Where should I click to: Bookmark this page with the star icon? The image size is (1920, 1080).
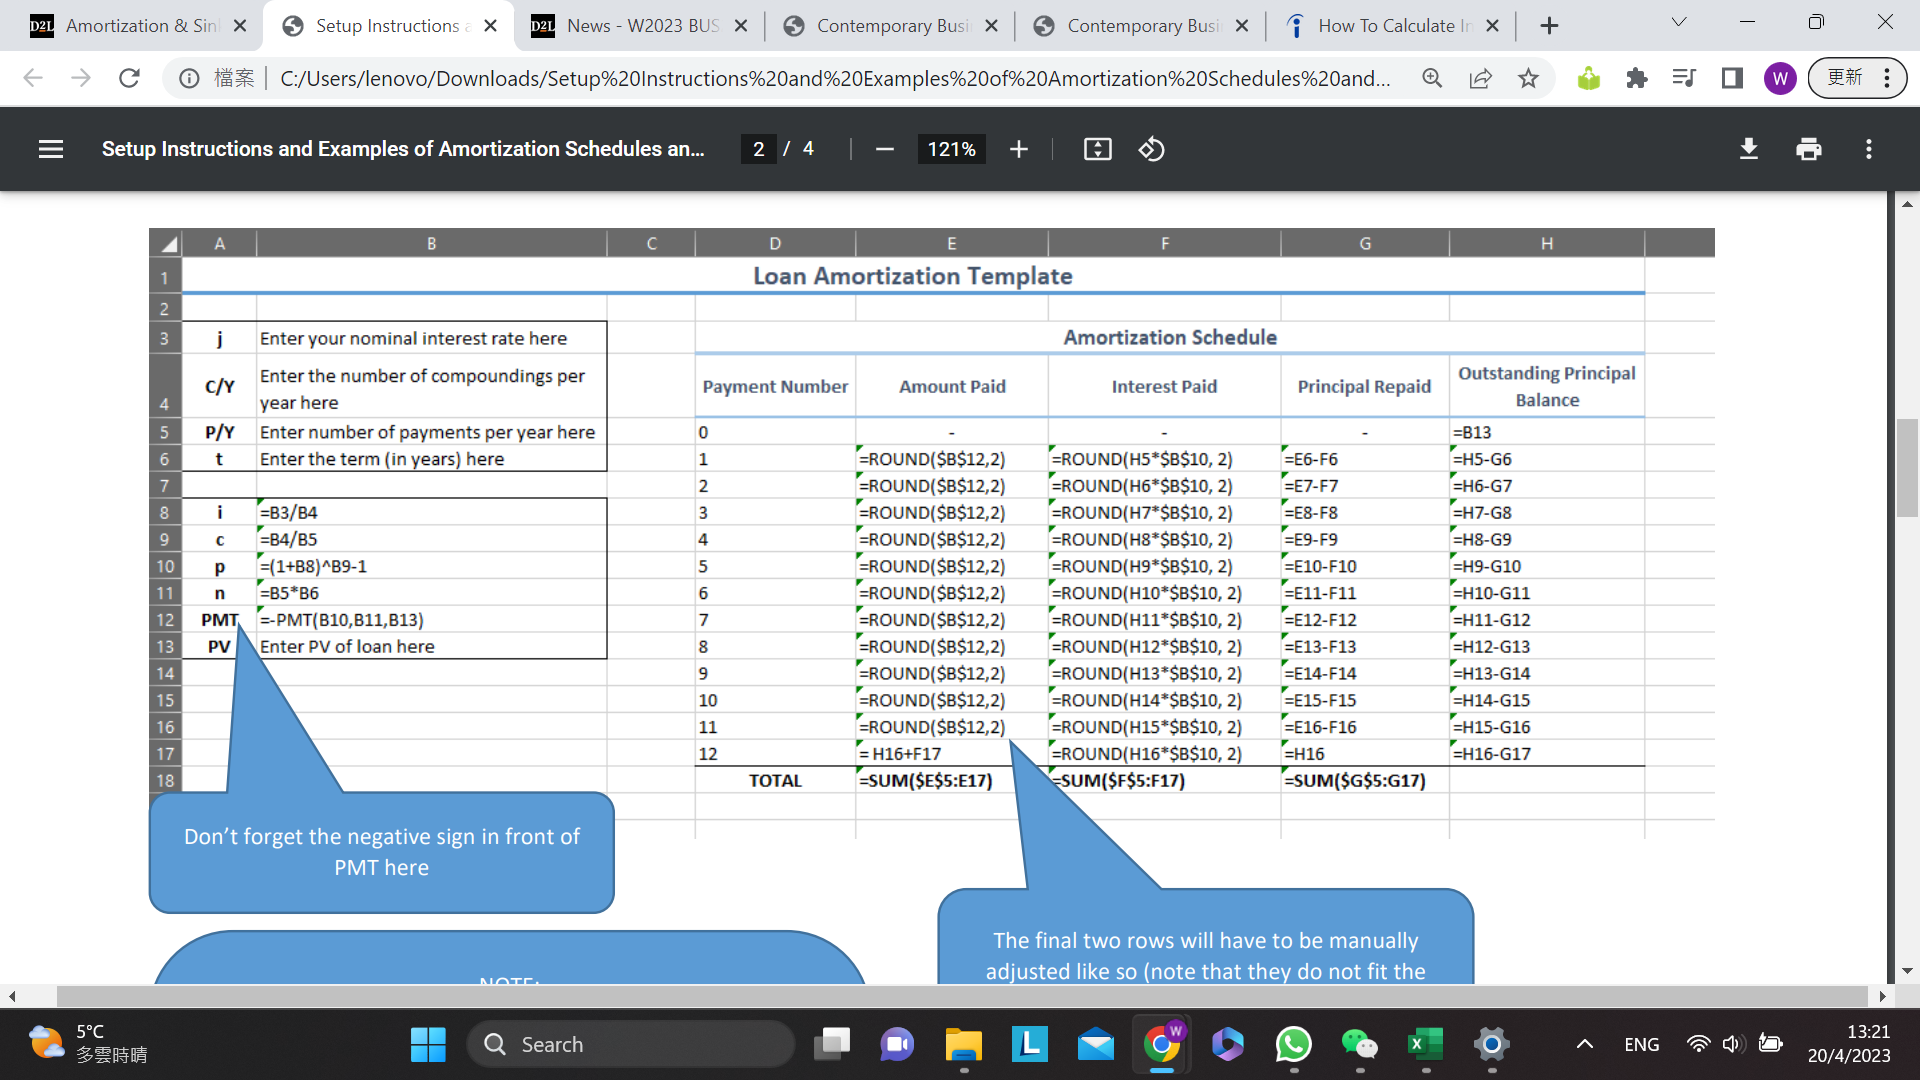(1528, 78)
